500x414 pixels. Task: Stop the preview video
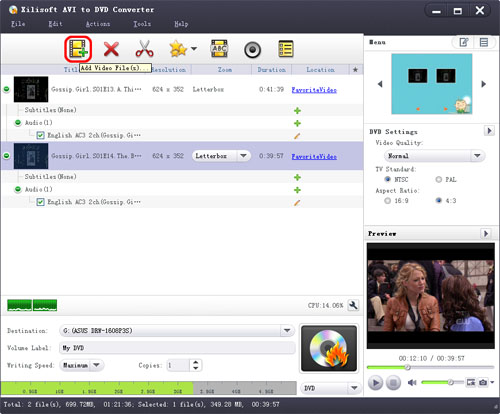(x=393, y=383)
